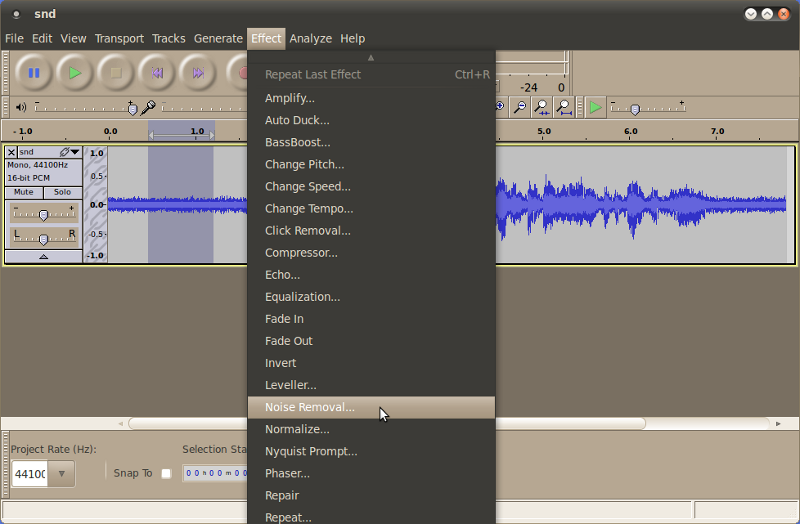Click Play-at-speed green arrow
The image size is (800, 524).
coord(595,107)
